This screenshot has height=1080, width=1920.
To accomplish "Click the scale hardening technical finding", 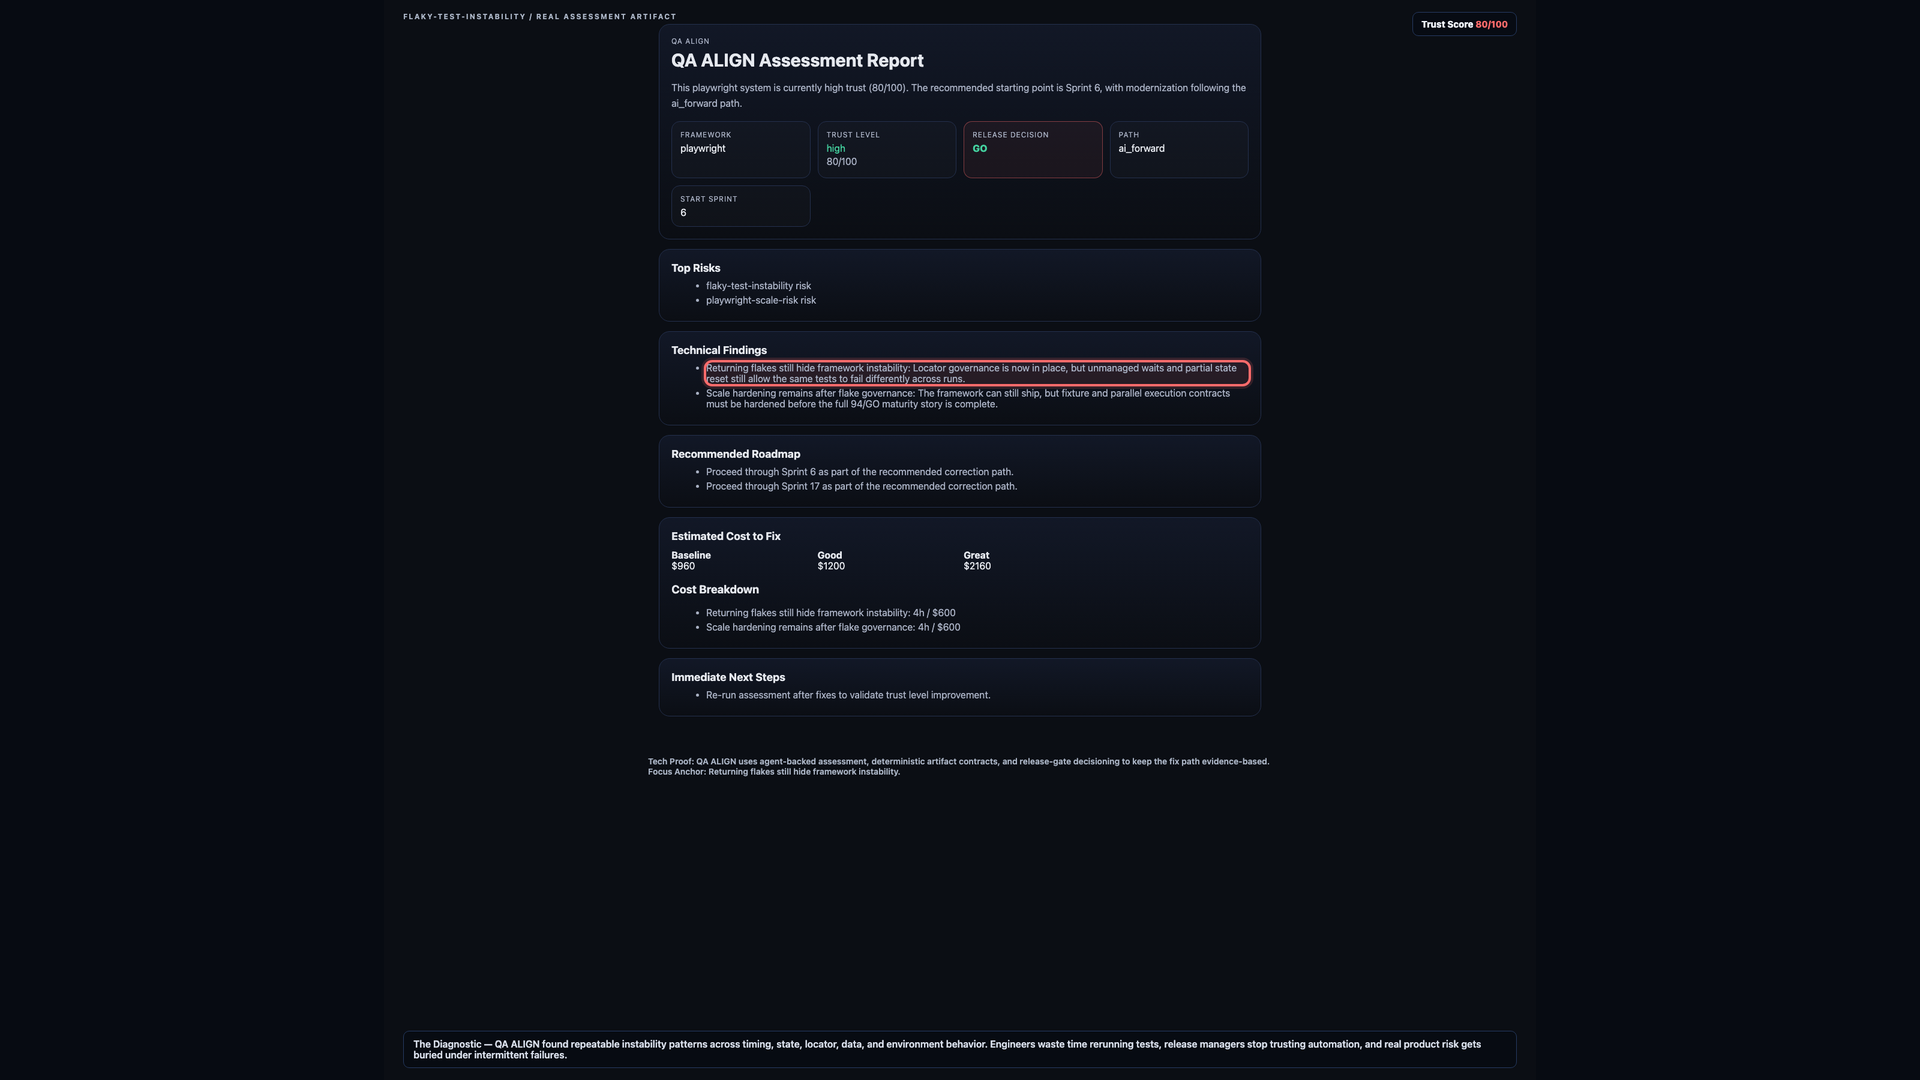I will point(968,399).
